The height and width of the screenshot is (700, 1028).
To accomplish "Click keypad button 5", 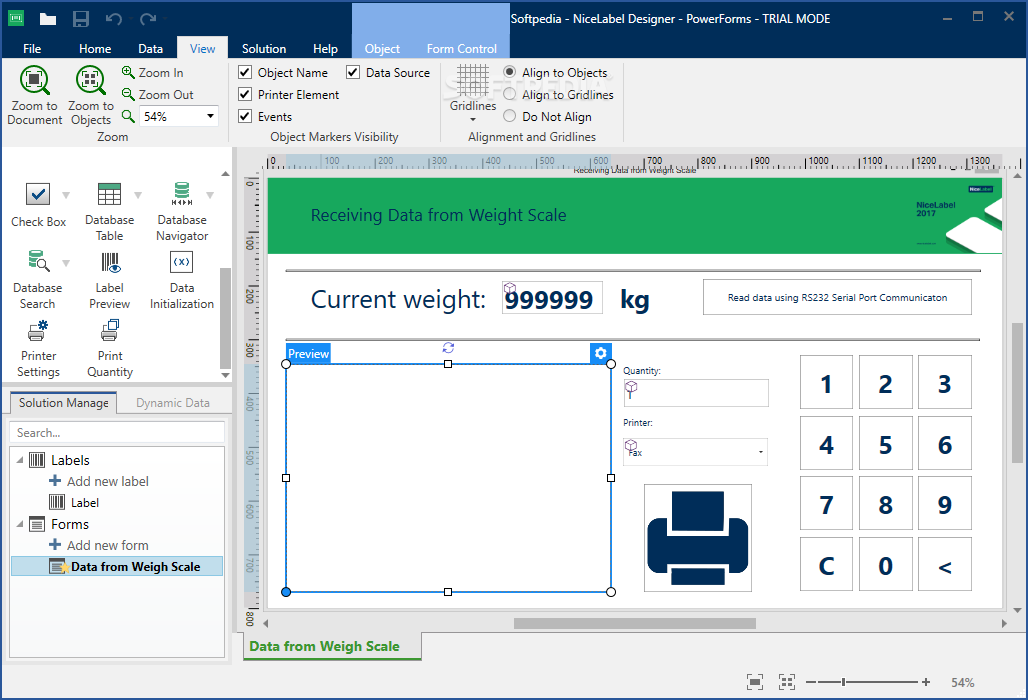I will point(886,443).
